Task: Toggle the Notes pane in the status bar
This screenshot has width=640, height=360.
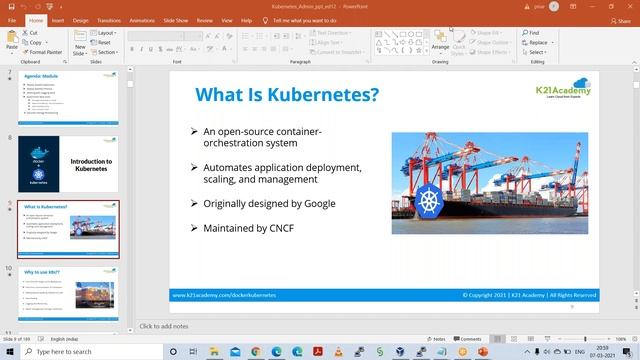Action: click(436, 339)
